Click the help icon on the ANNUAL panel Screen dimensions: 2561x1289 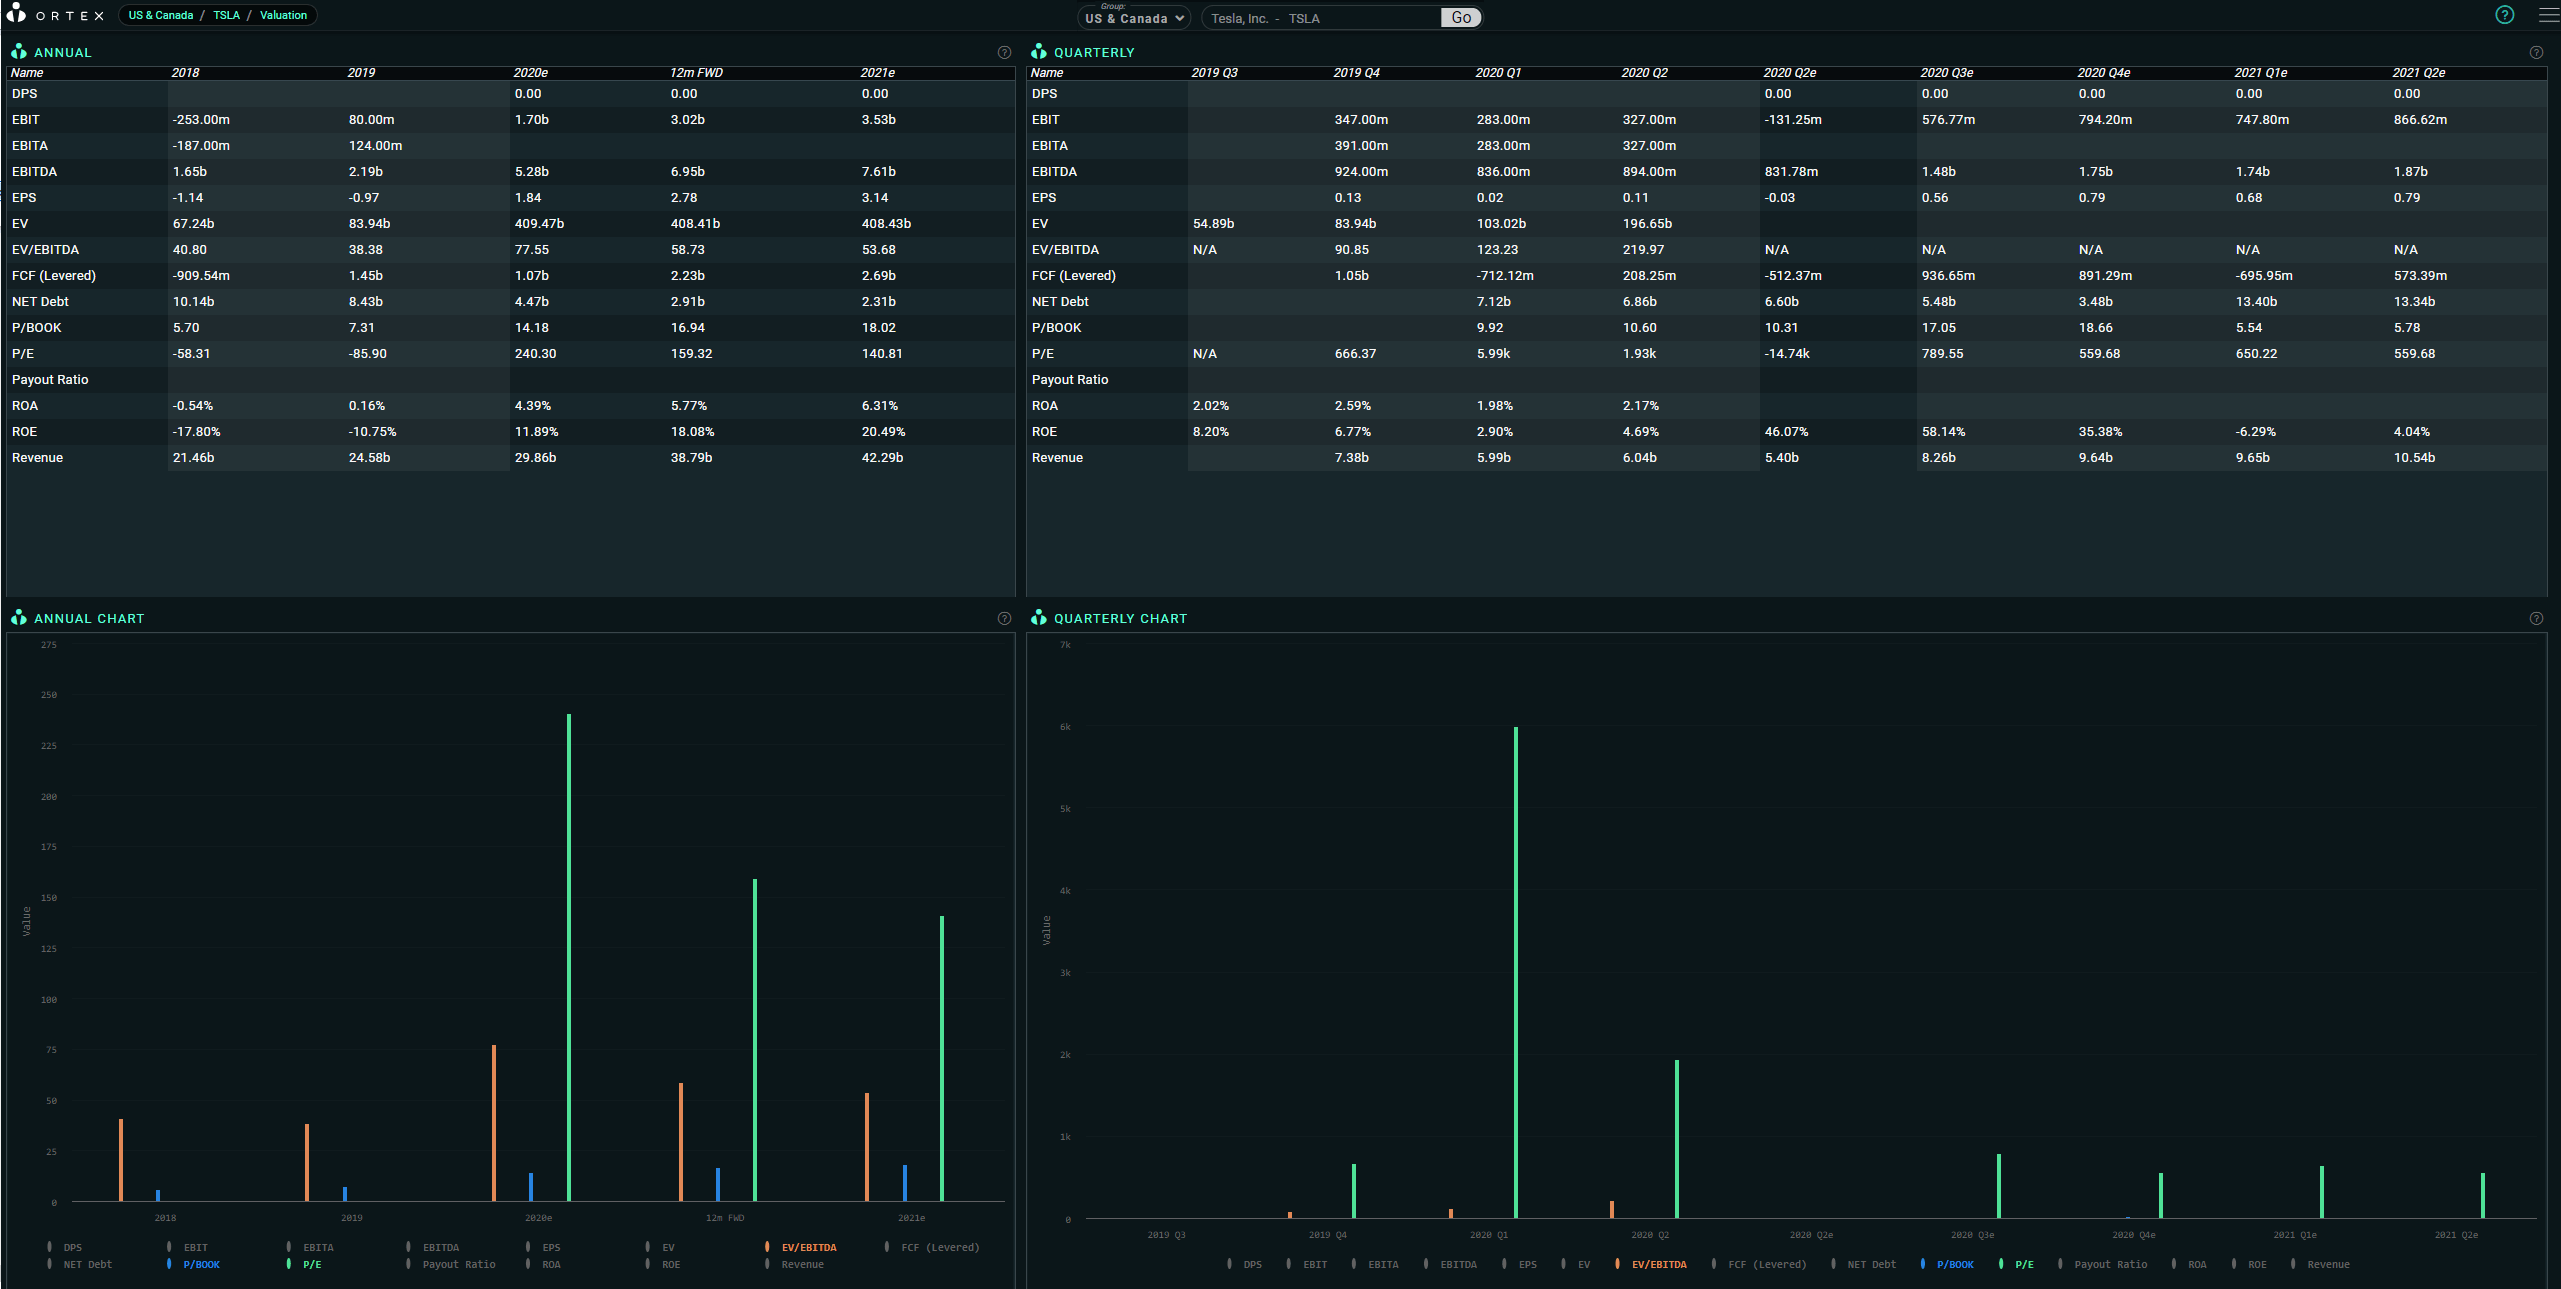(1004, 52)
